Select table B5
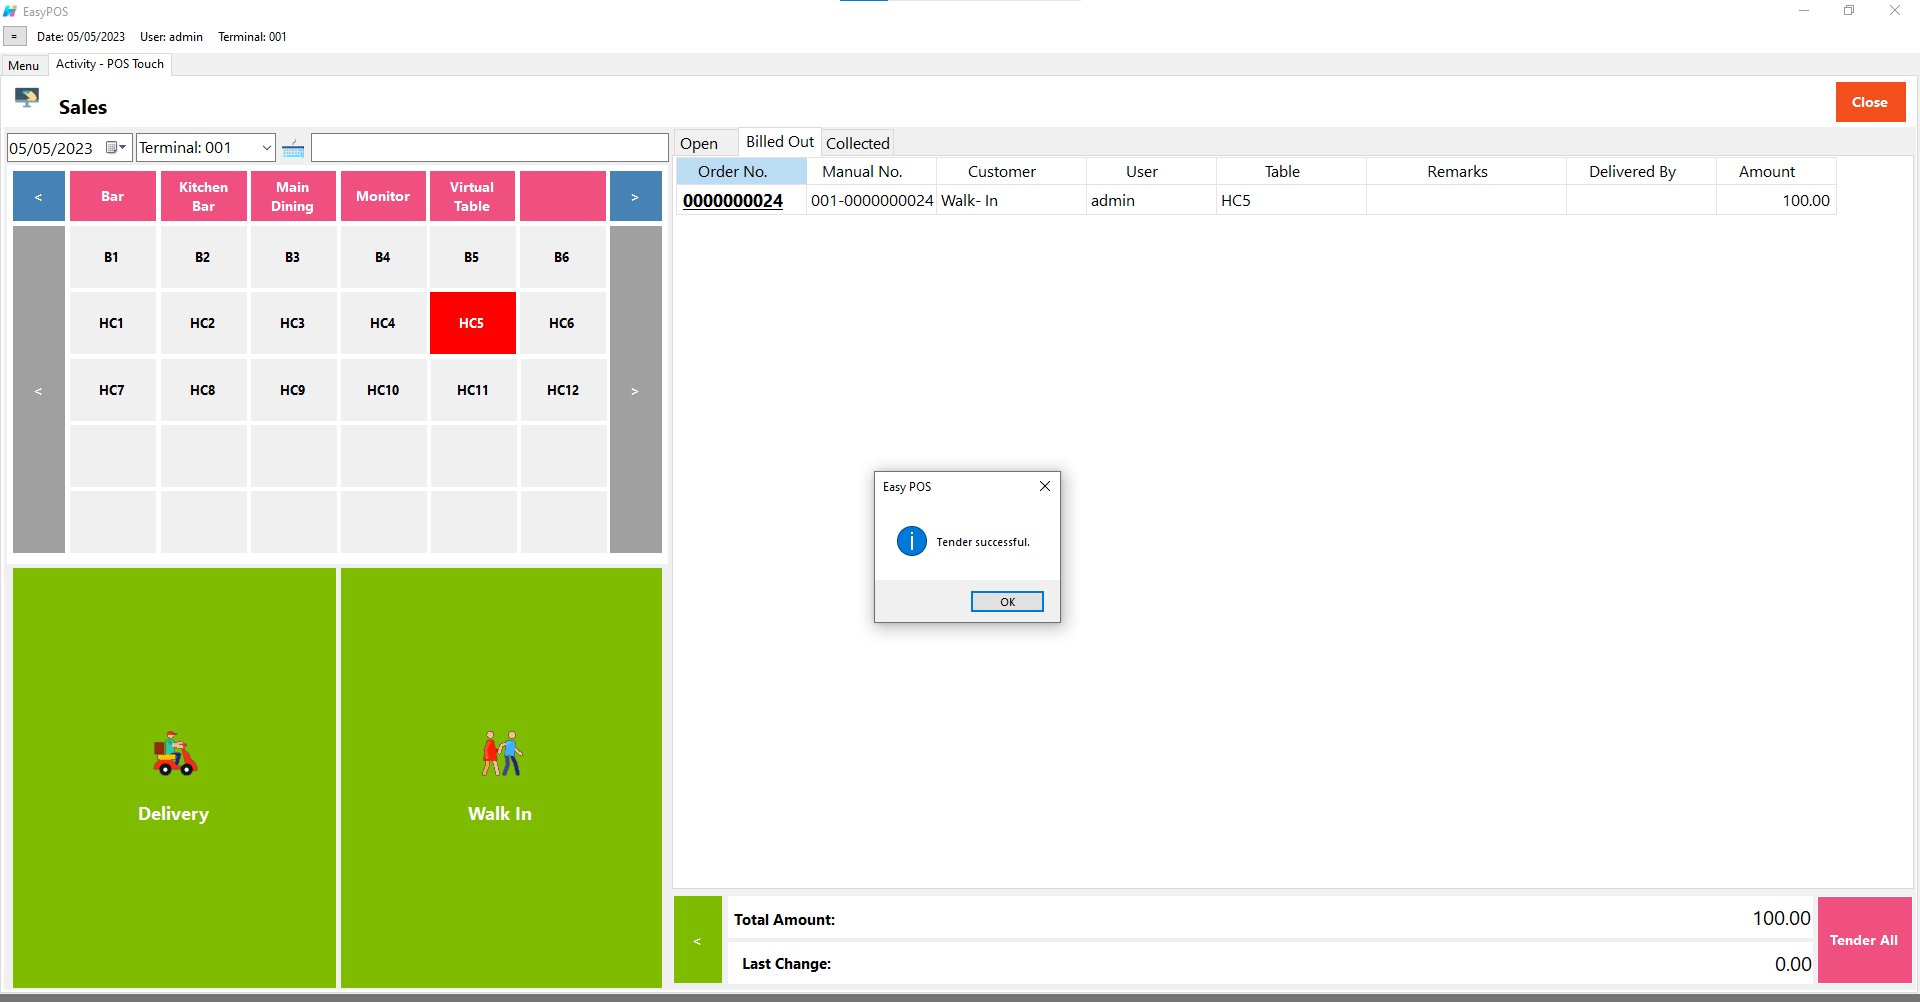 (472, 257)
